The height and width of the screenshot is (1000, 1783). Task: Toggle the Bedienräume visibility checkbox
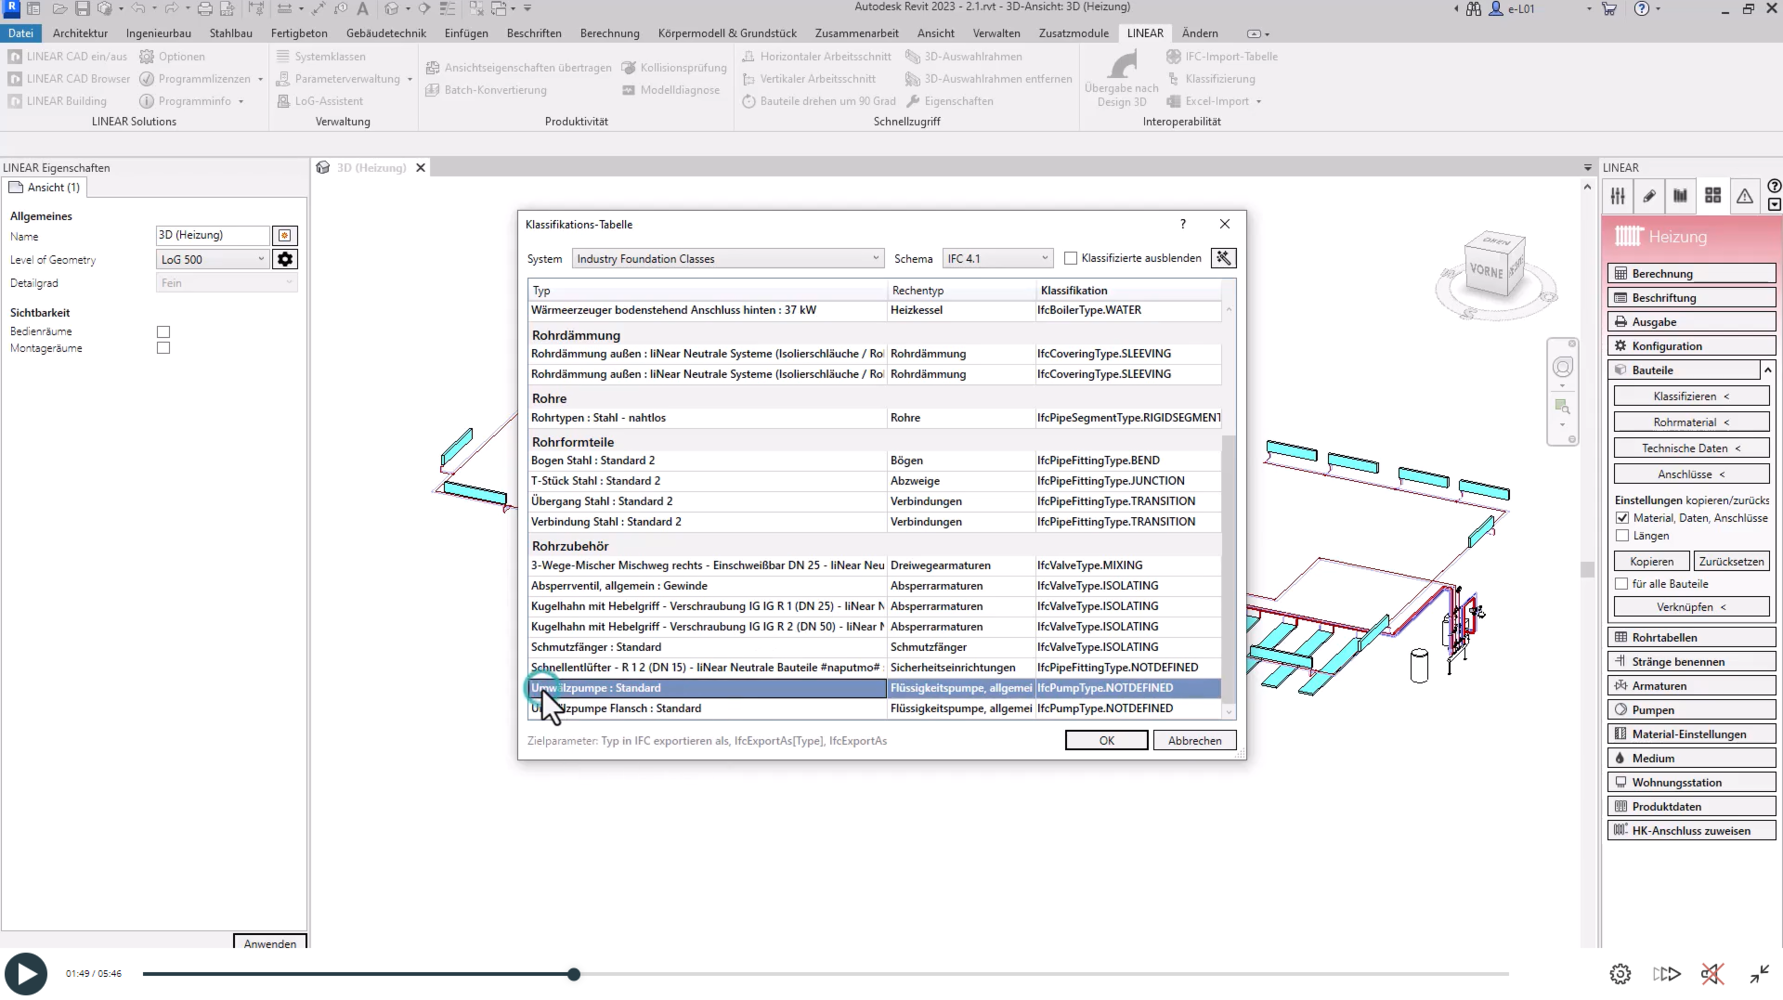point(163,331)
